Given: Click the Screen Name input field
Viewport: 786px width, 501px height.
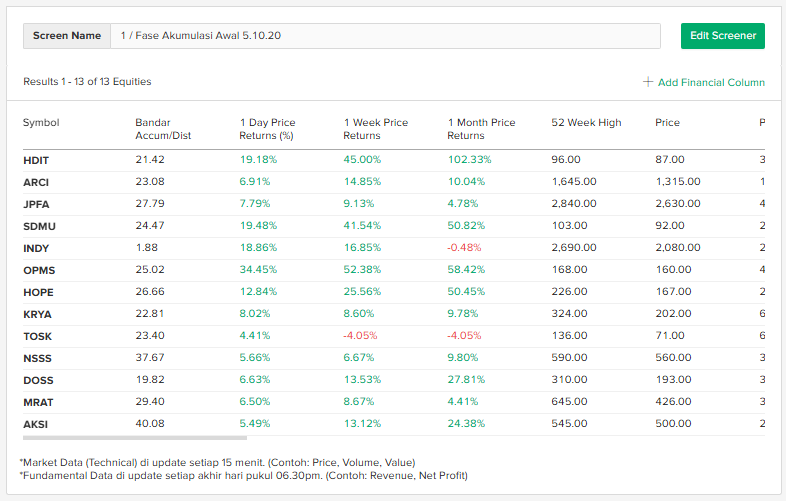Looking at the screenshot, I should tap(385, 36).
